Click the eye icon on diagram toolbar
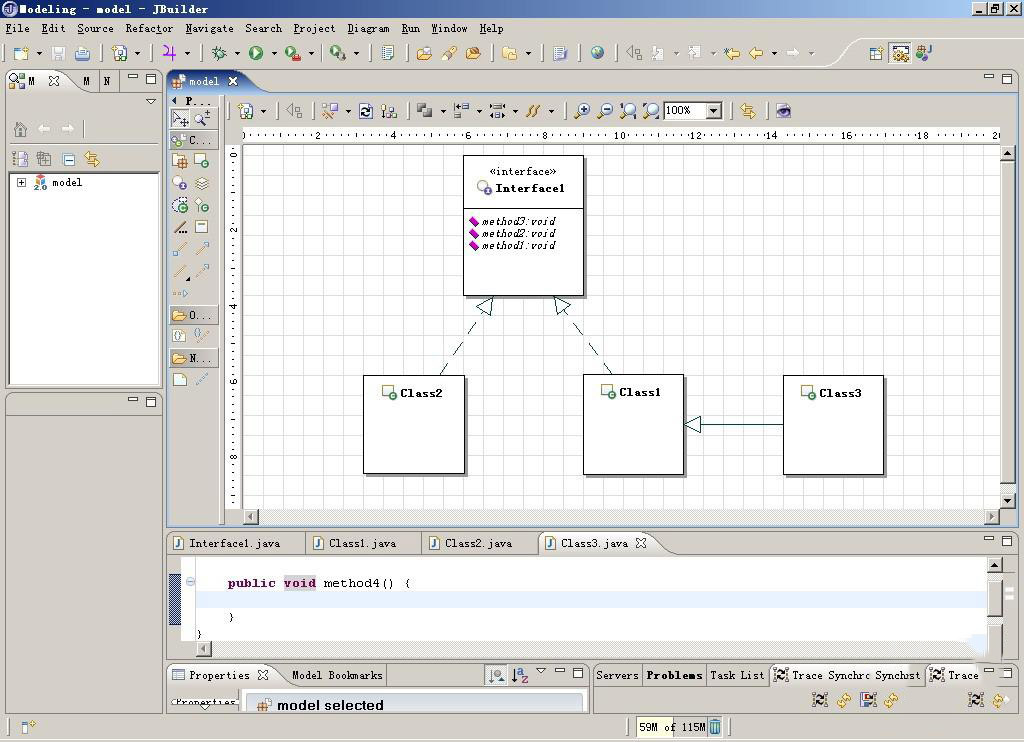The height and width of the screenshot is (742, 1024). (783, 111)
